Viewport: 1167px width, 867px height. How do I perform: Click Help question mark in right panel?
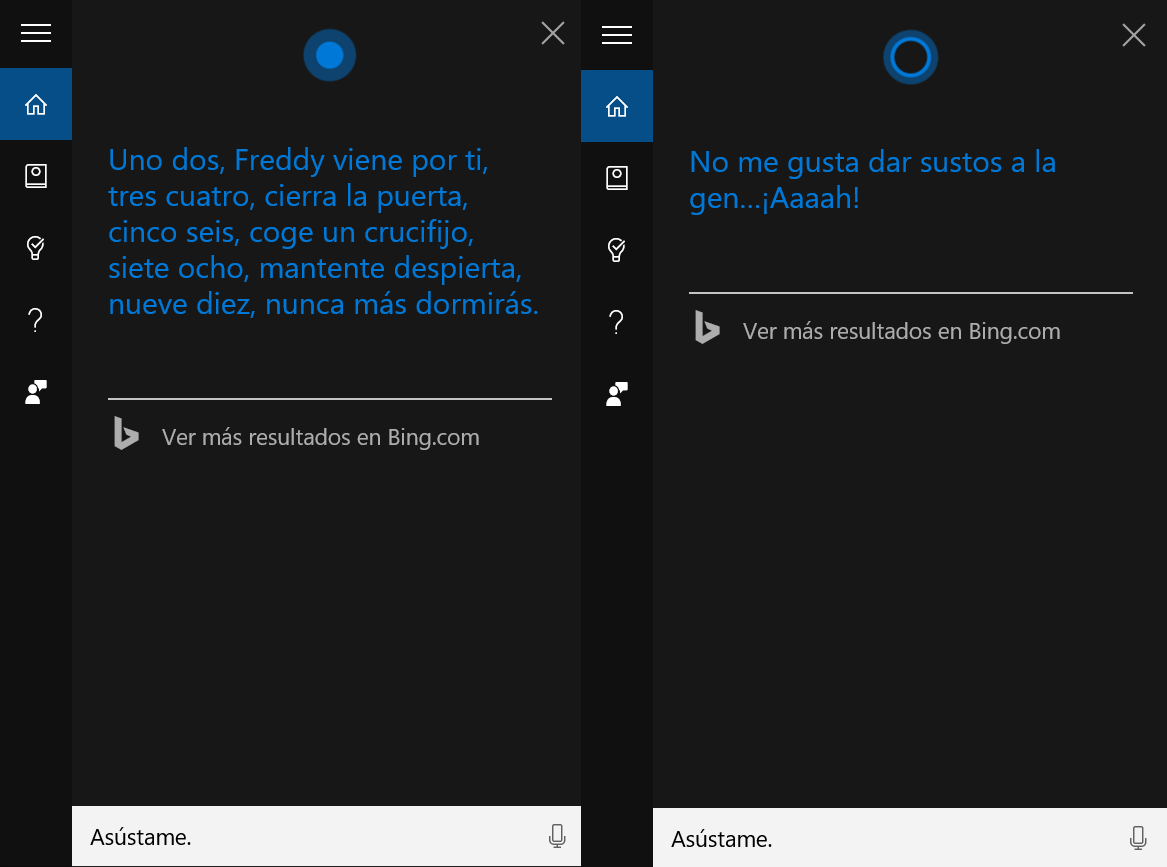616,322
